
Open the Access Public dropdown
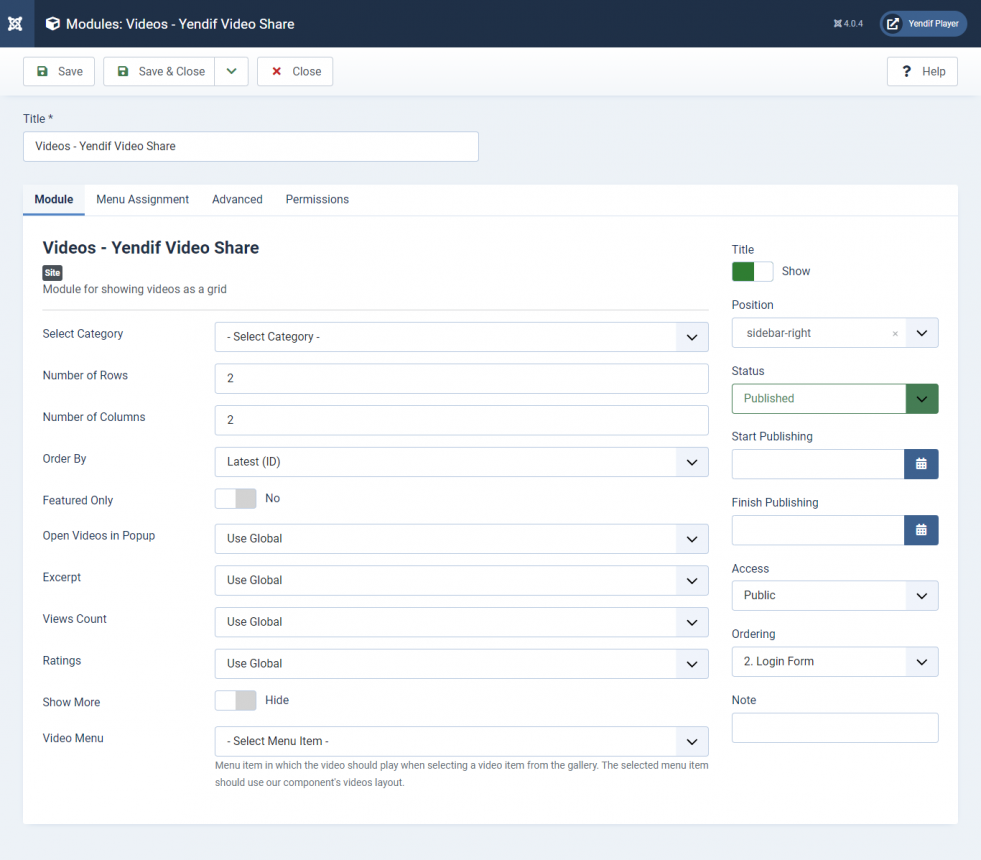[x=835, y=596]
